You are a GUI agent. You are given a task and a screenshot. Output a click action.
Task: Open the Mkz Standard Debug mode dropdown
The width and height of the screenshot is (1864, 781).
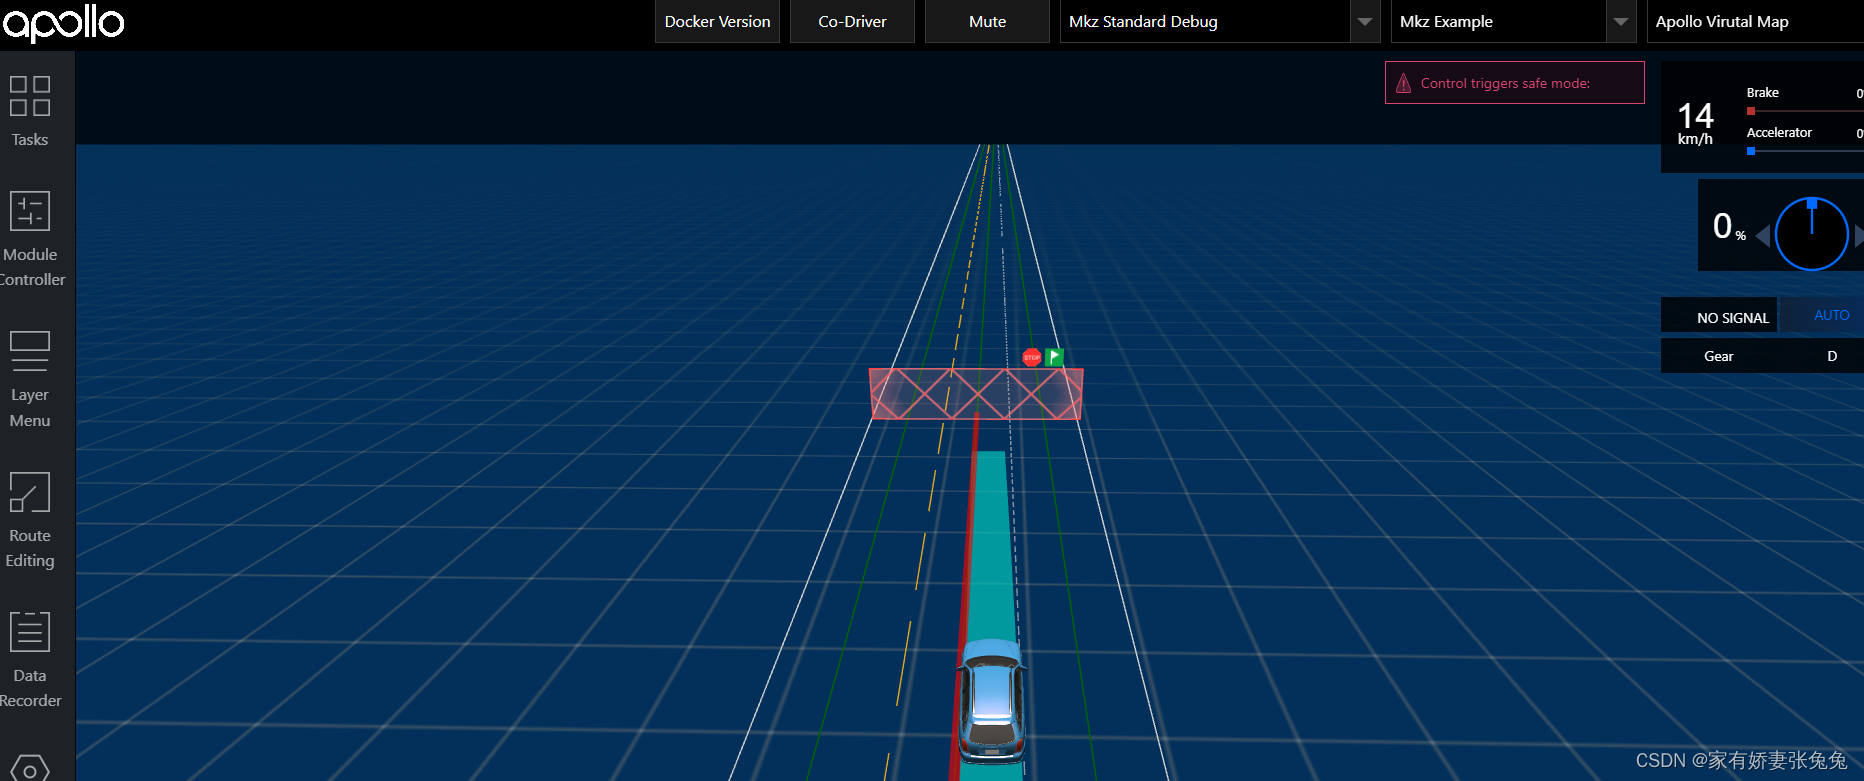coord(1220,21)
